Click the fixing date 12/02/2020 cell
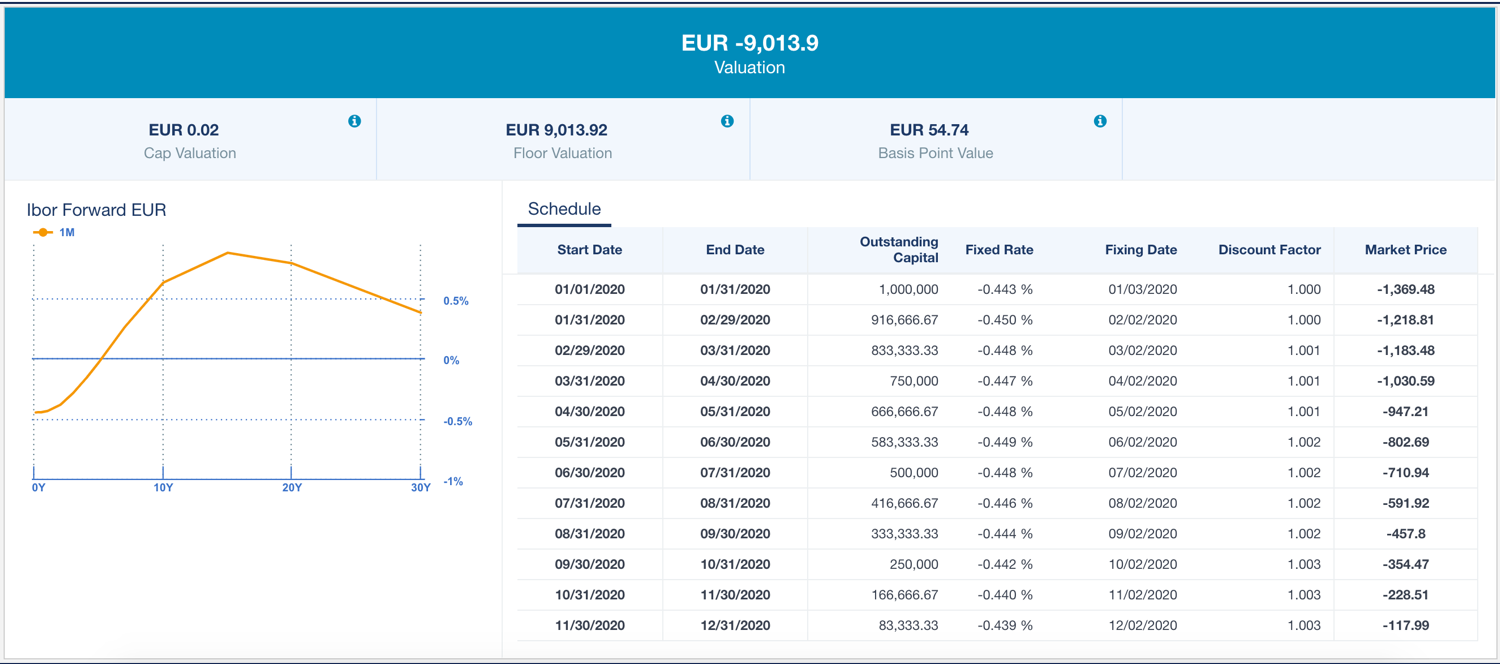This screenshot has height=664, width=1500. coord(1142,625)
